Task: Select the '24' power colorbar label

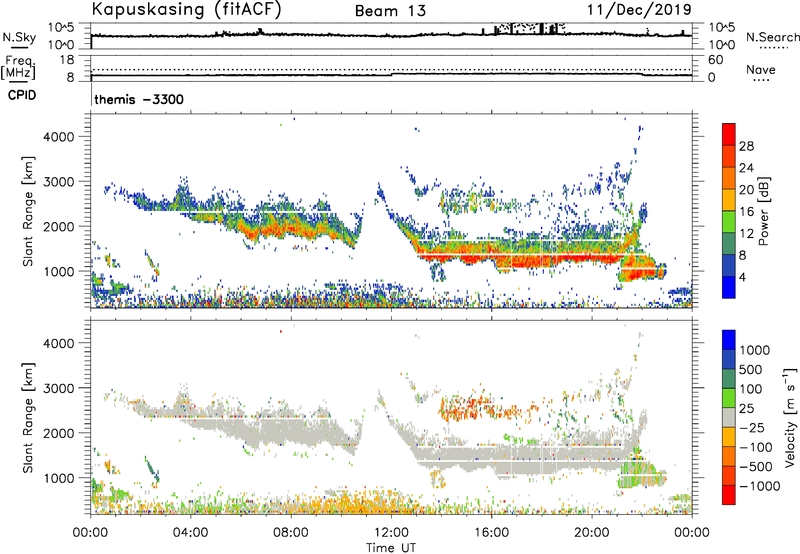Action: pyautogui.click(x=746, y=168)
